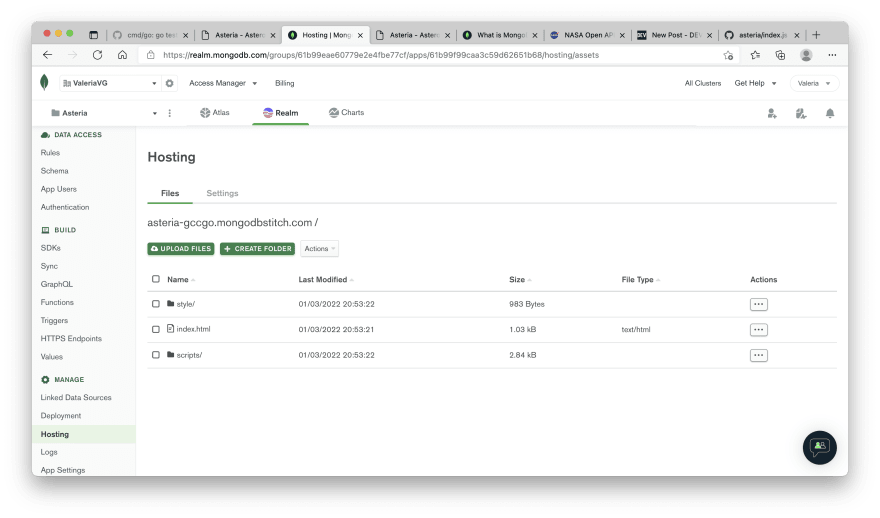Click the browser address bar URL
880x518 pixels.
coord(381,55)
